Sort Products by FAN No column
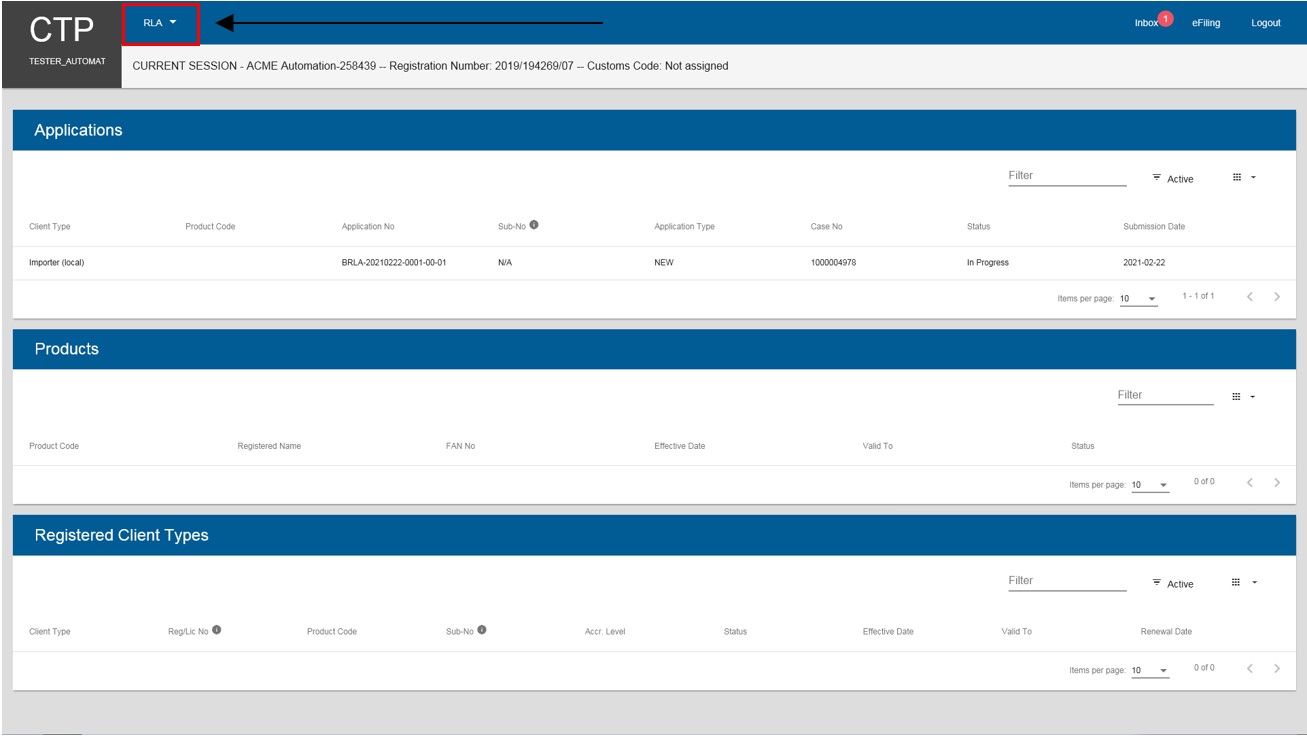Viewport: 1307px width, 737px height. pos(460,446)
